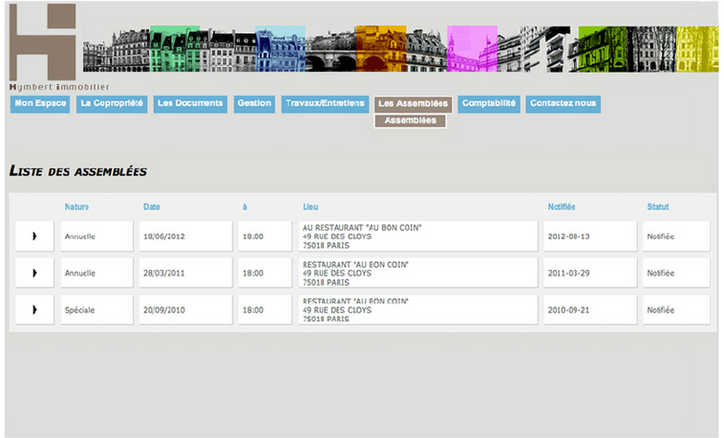Open the Mon Espace menu
Image resolution: width=724 pixels, height=438 pixels.
coord(40,103)
